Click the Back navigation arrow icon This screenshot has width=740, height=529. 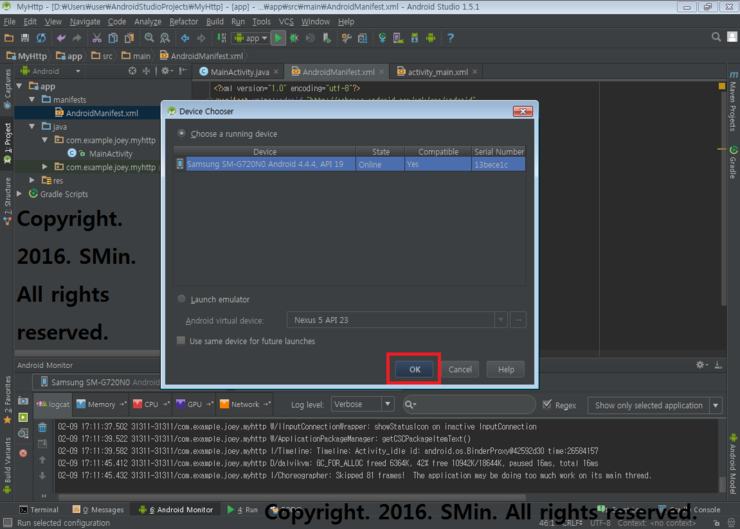tap(185, 38)
